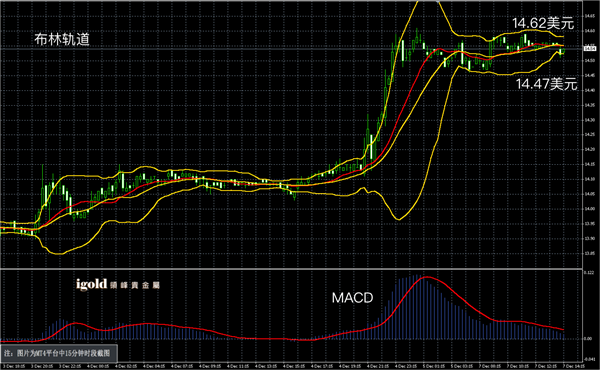Click the MACD top scale value
This screenshot has width=600, height=370.
click(x=589, y=273)
